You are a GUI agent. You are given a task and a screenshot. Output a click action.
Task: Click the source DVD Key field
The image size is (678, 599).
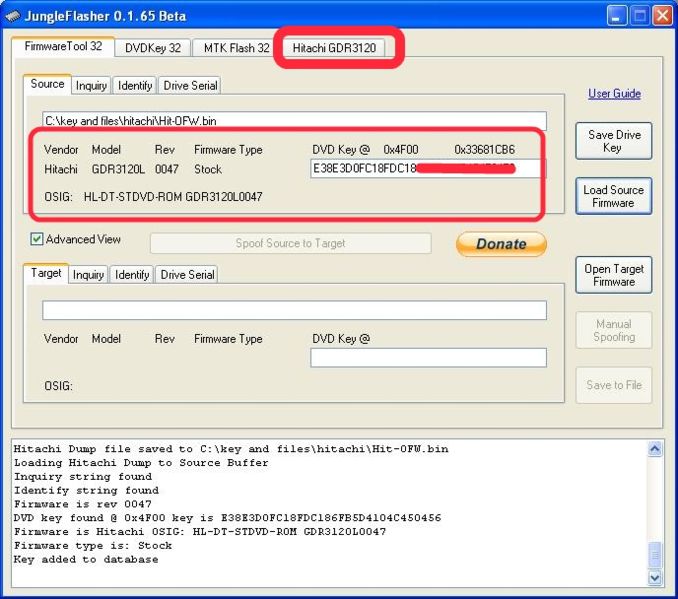[x=428, y=169]
